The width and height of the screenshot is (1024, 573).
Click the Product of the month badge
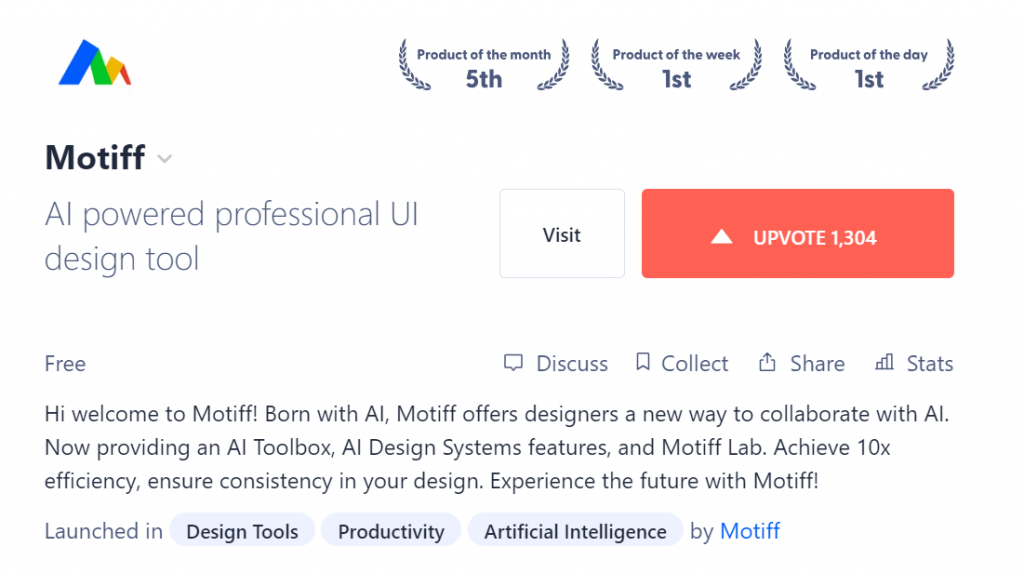484,66
